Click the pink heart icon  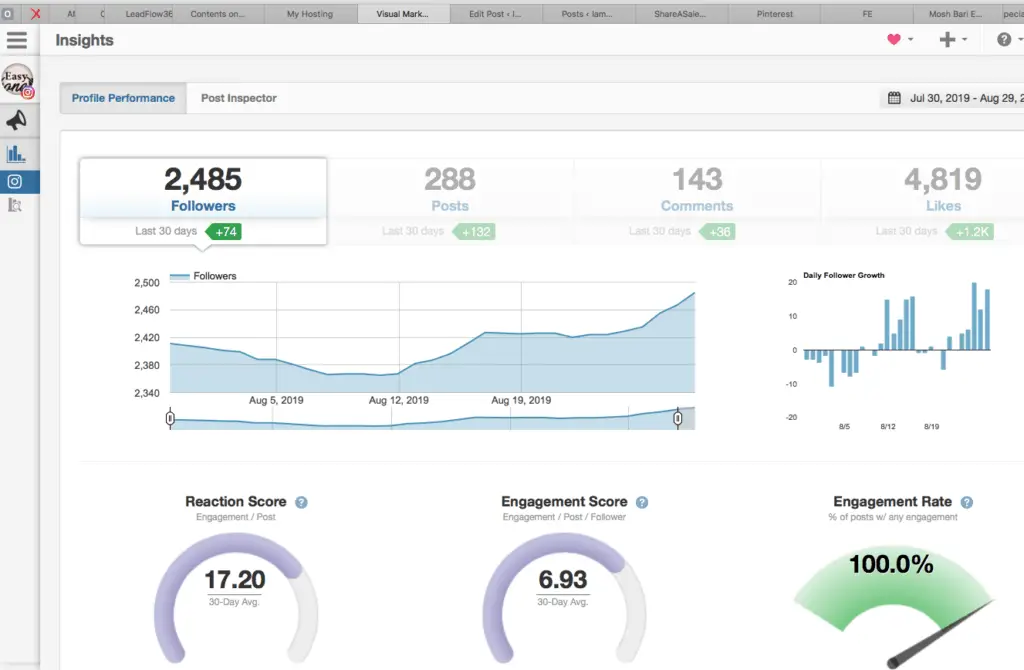point(894,40)
